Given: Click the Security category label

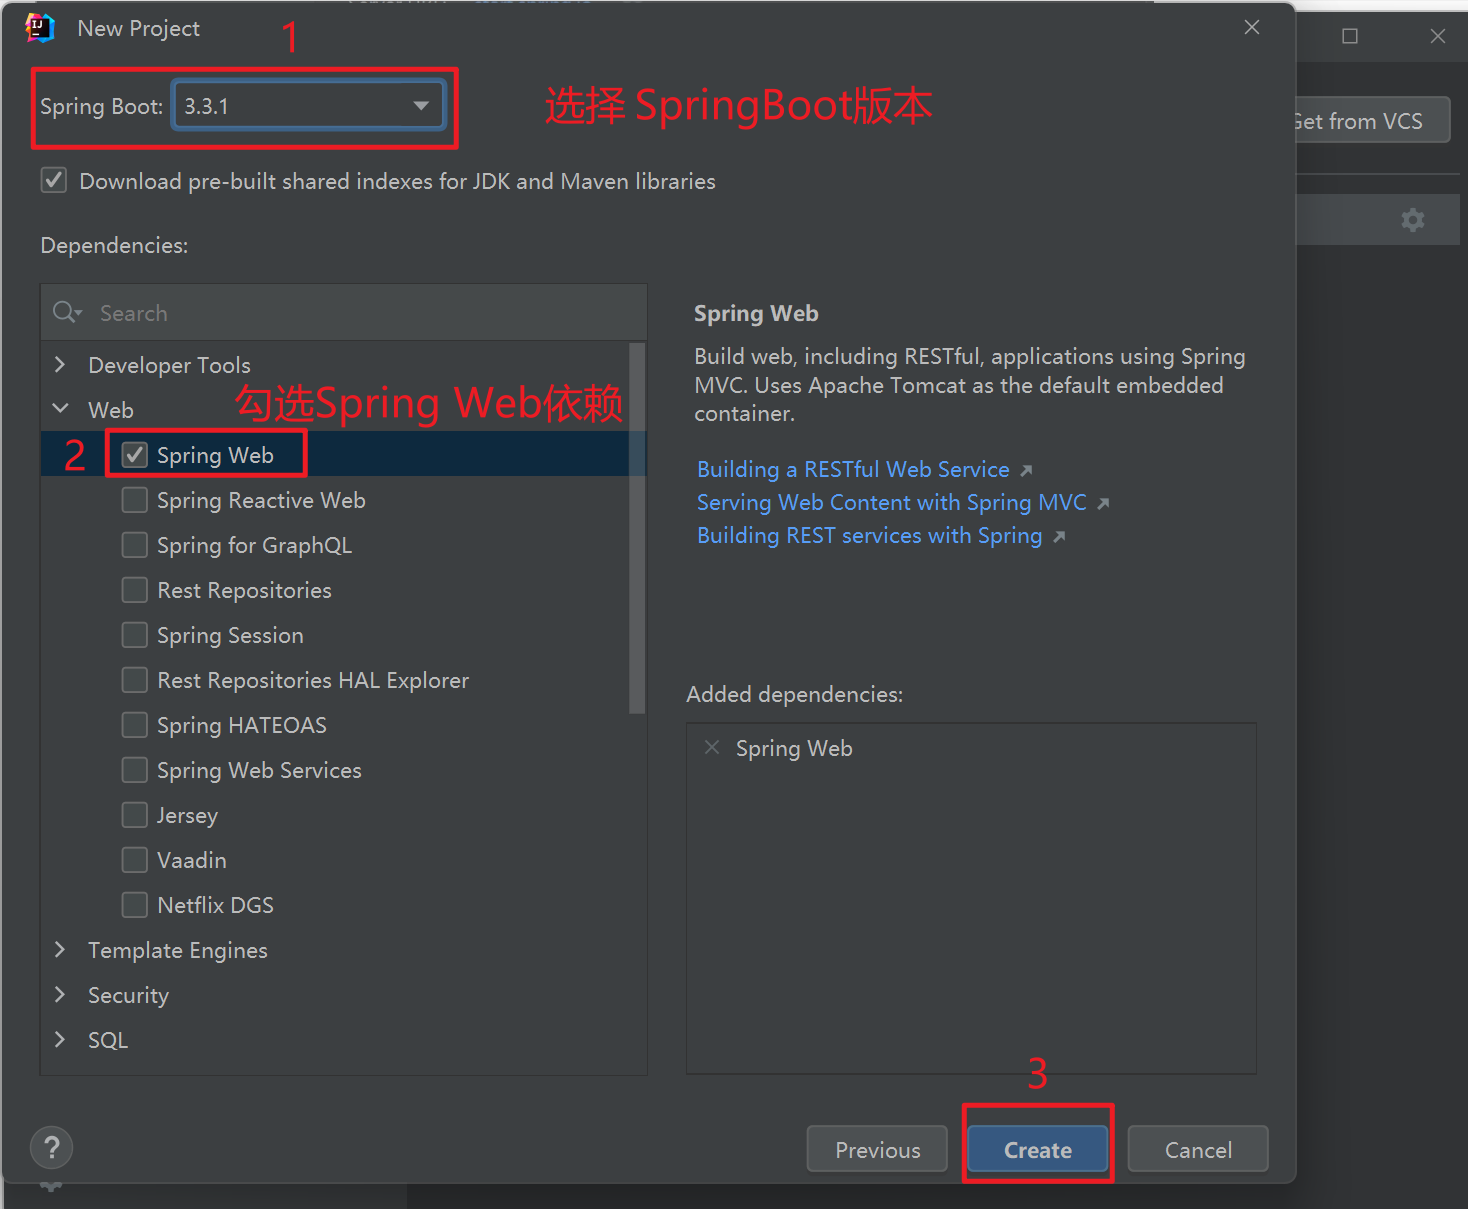Looking at the screenshot, I should point(128,995).
